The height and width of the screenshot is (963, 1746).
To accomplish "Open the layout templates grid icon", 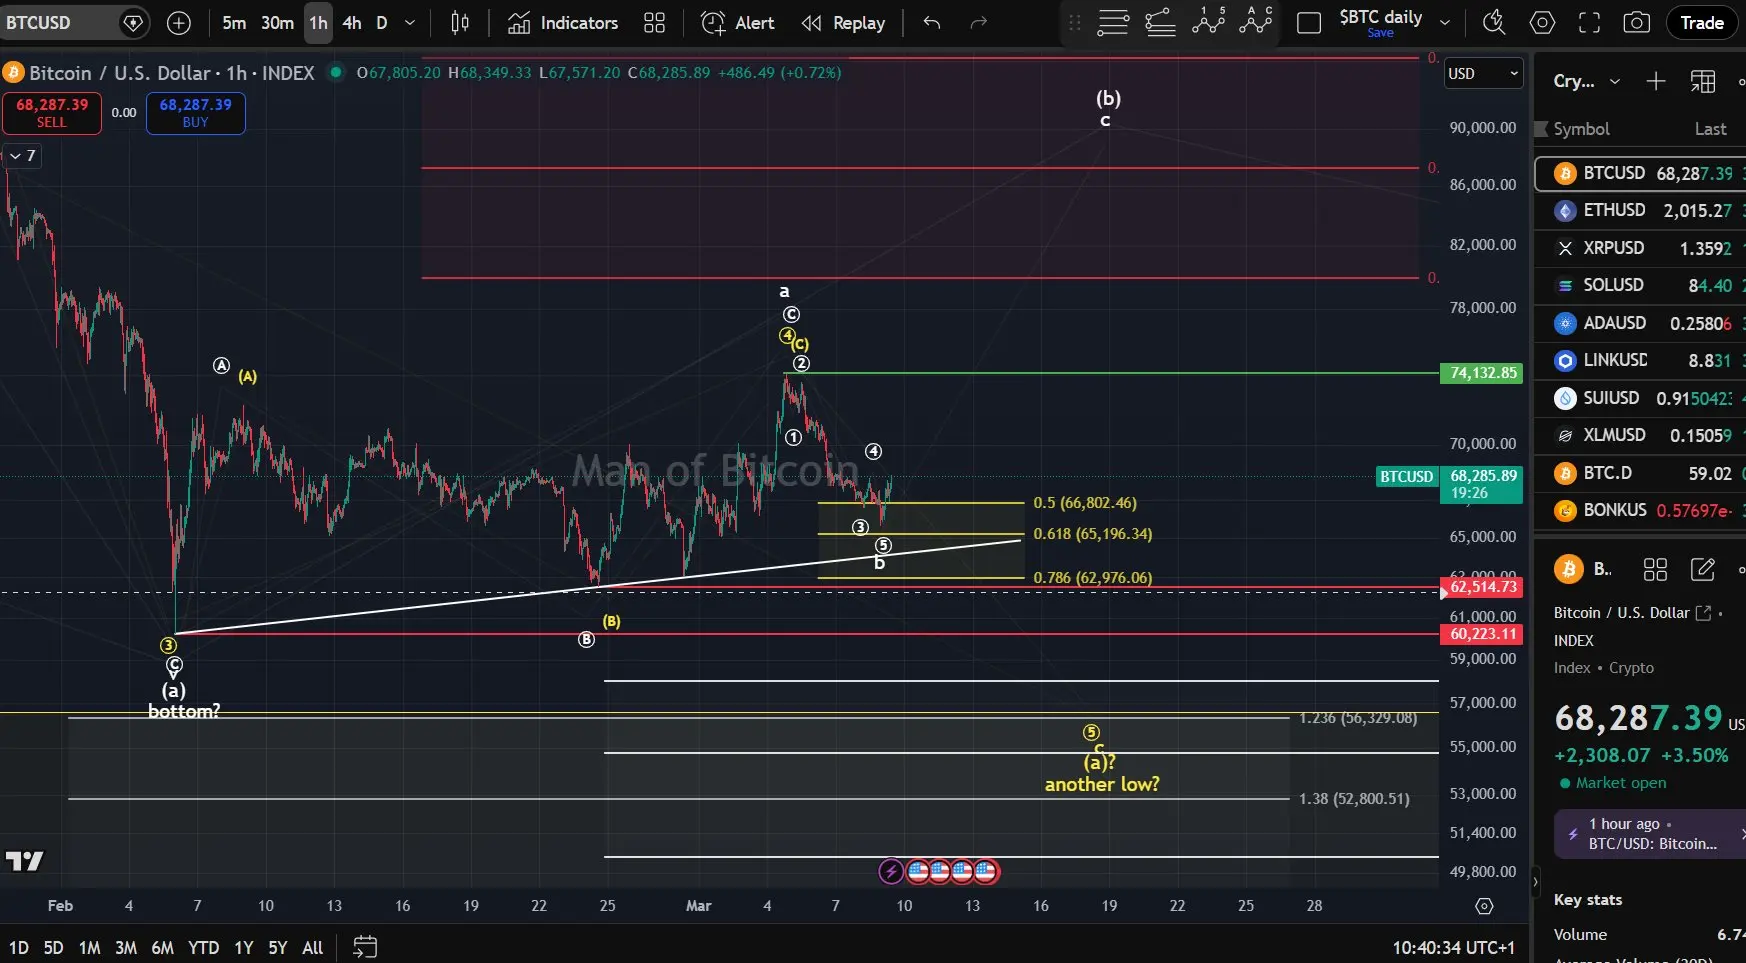I will point(654,23).
